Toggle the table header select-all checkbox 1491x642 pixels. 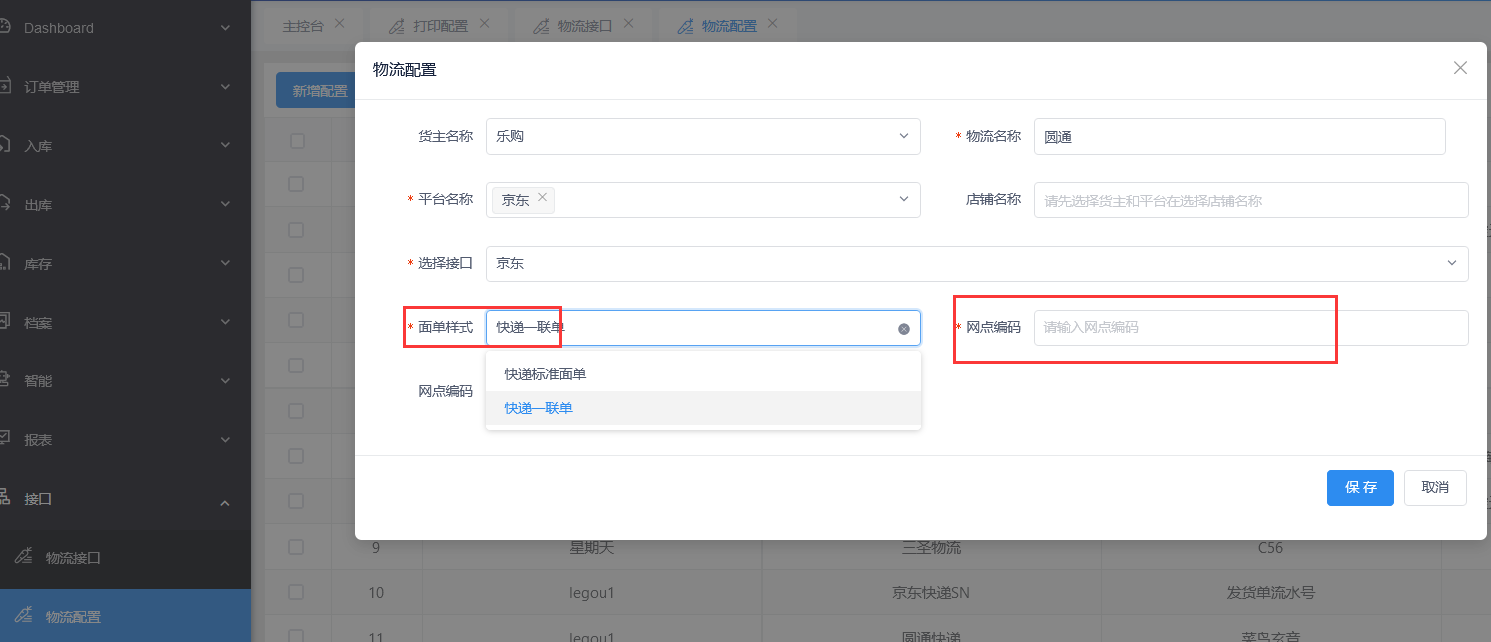point(297,141)
